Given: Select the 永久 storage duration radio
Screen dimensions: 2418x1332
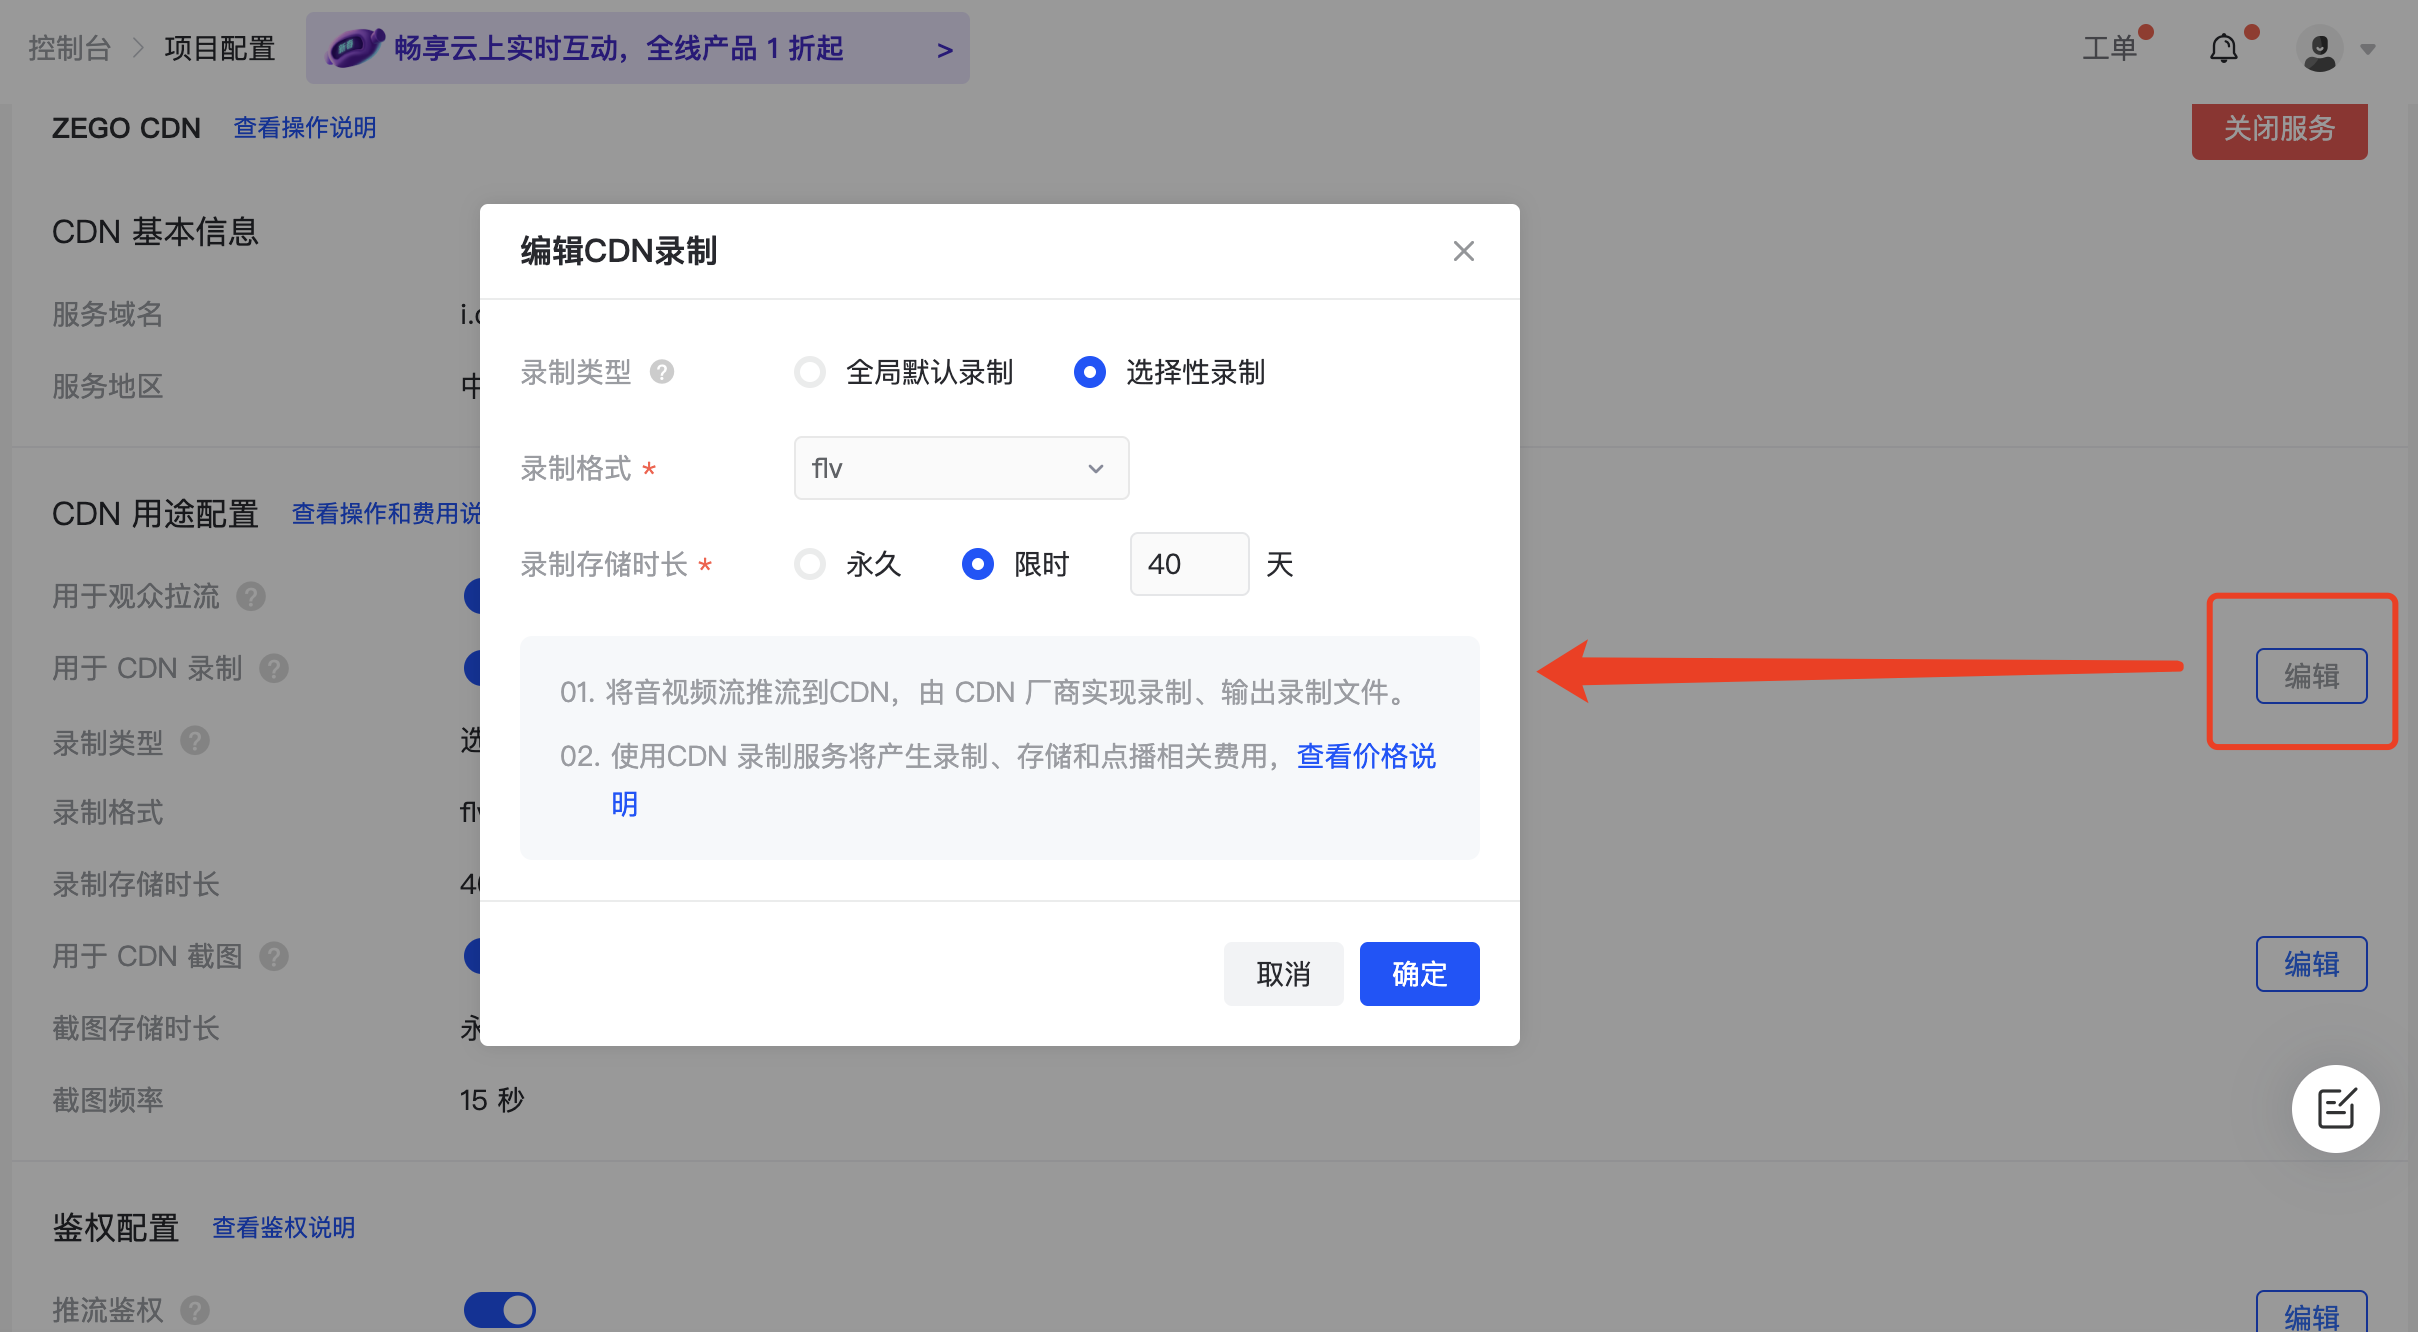Looking at the screenshot, I should 810,564.
